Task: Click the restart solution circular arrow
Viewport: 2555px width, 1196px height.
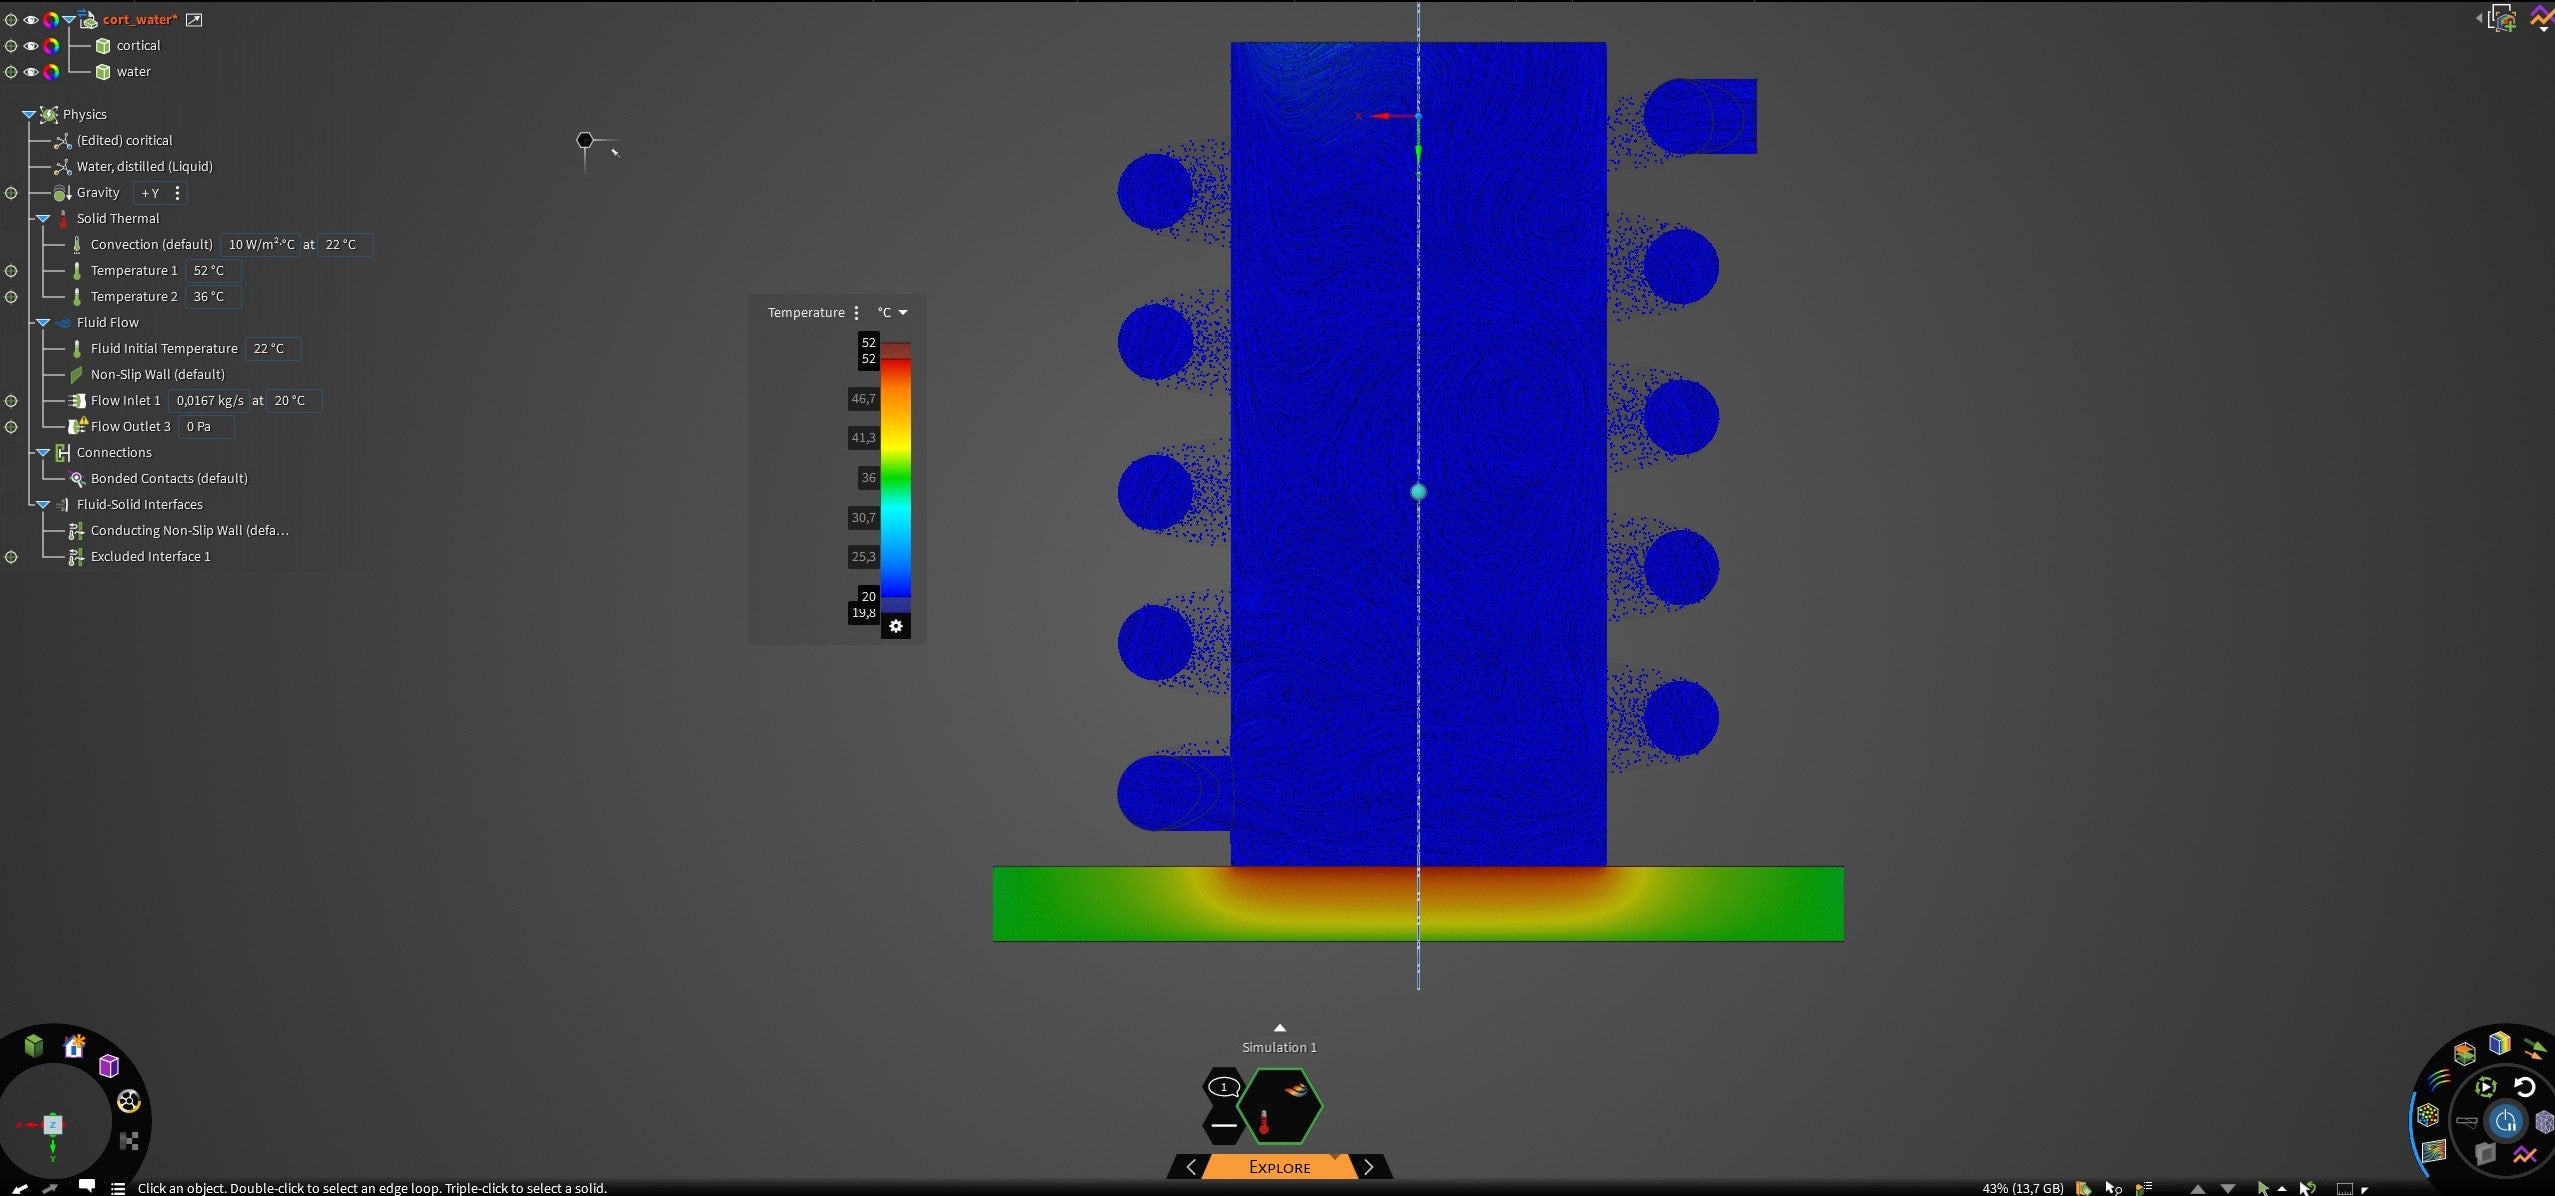Action: click(2525, 1087)
